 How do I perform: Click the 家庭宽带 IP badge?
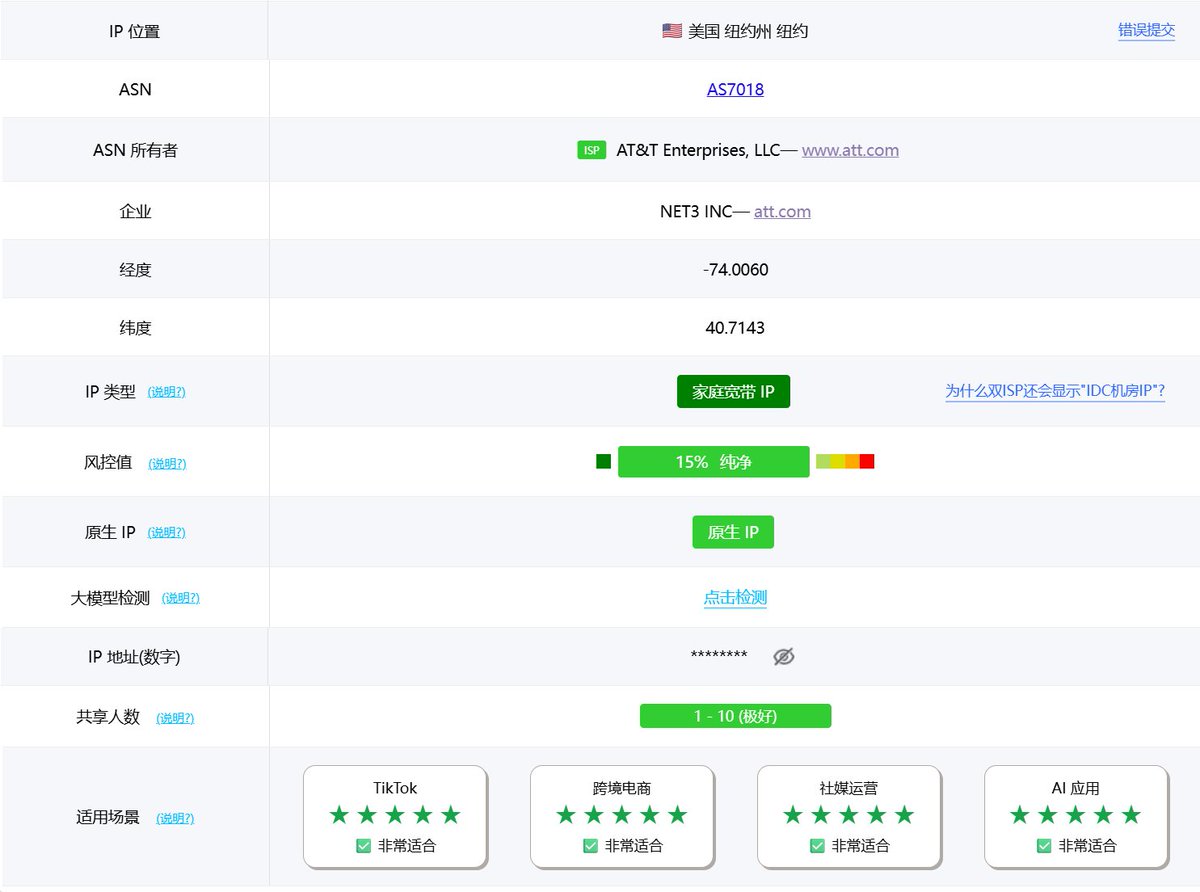(x=733, y=391)
